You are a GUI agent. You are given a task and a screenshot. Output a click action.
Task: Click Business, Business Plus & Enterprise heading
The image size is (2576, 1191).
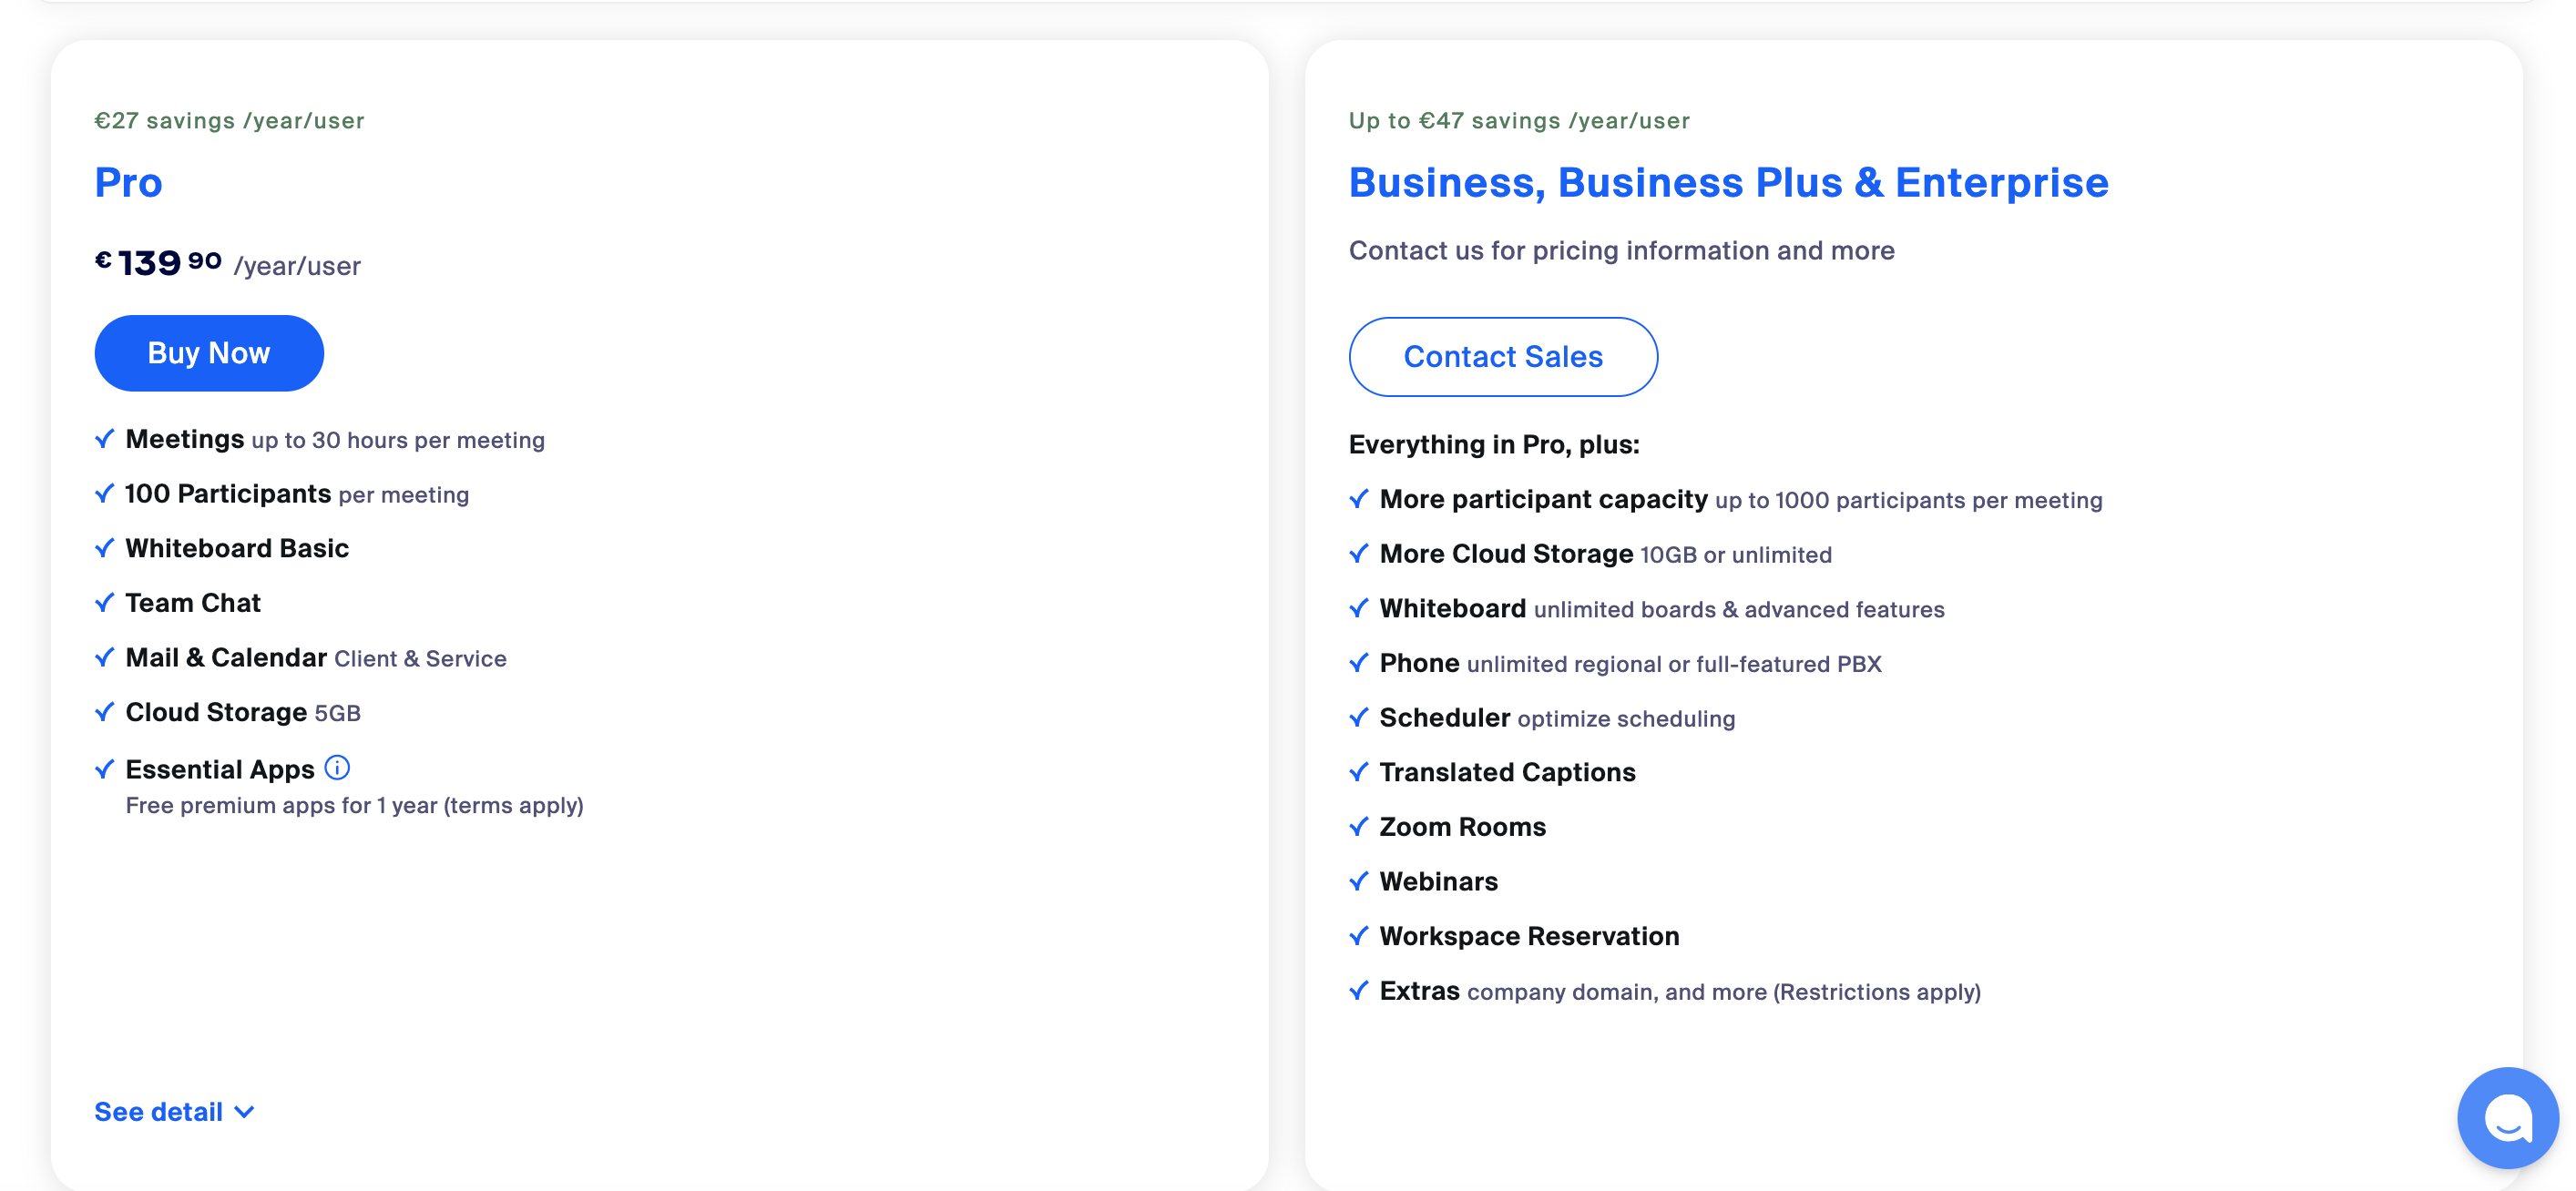click(1728, 182)
